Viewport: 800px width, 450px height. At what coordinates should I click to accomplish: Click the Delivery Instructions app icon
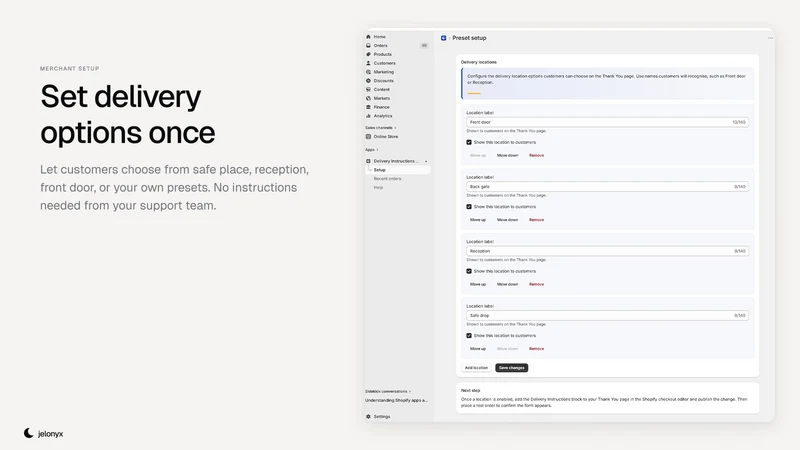coord(368,161)
